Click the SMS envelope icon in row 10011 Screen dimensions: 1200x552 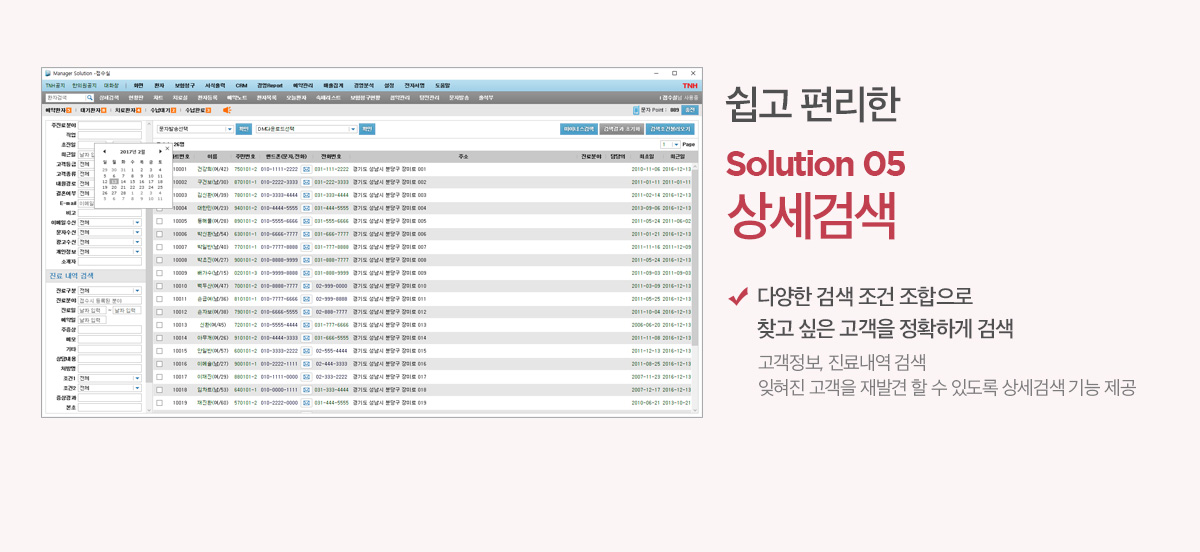(x=307, y=298)
